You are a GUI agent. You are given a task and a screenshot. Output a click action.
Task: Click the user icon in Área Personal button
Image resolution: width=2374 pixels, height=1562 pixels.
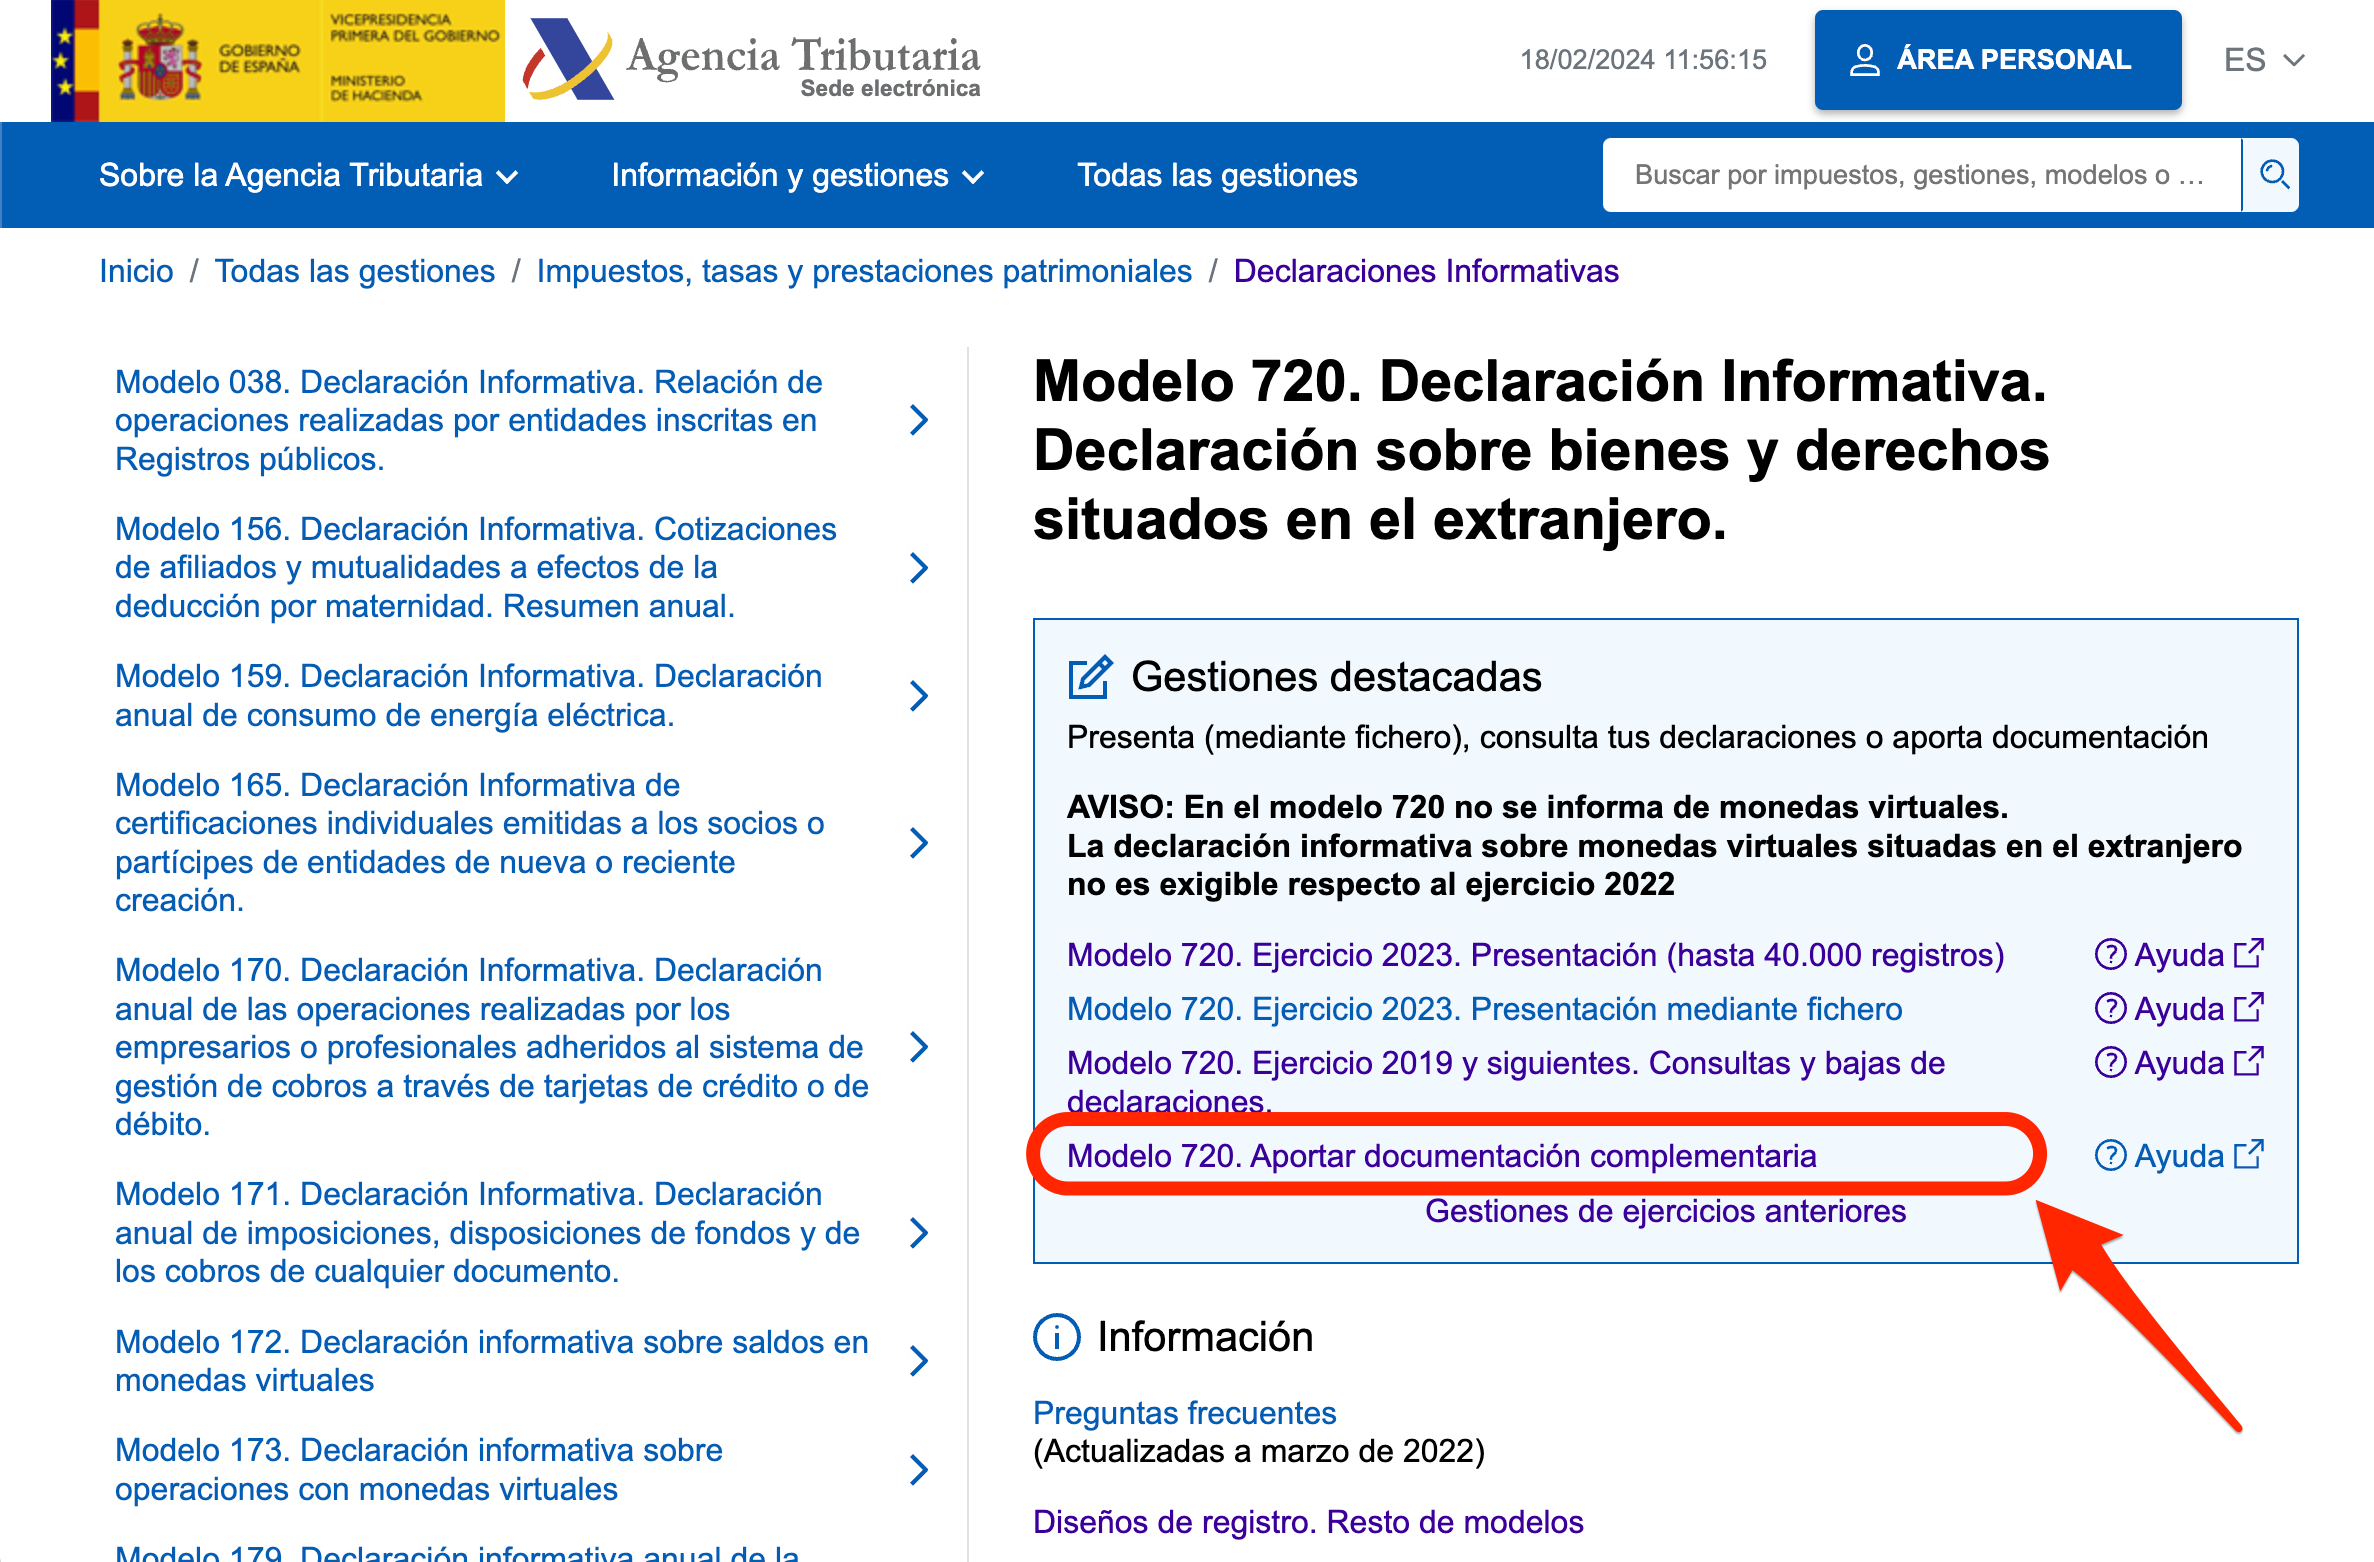1864,60
